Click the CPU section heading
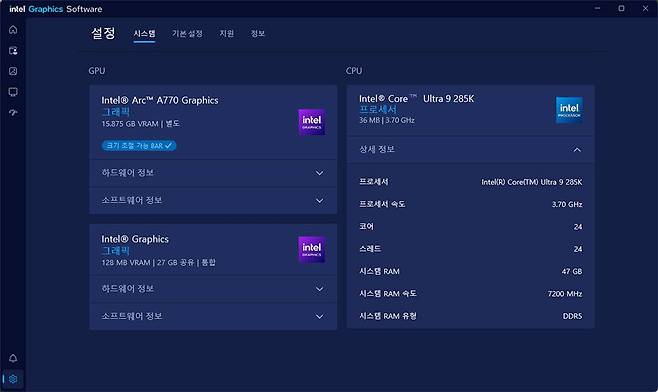658x392 pixels. [354, 71]
